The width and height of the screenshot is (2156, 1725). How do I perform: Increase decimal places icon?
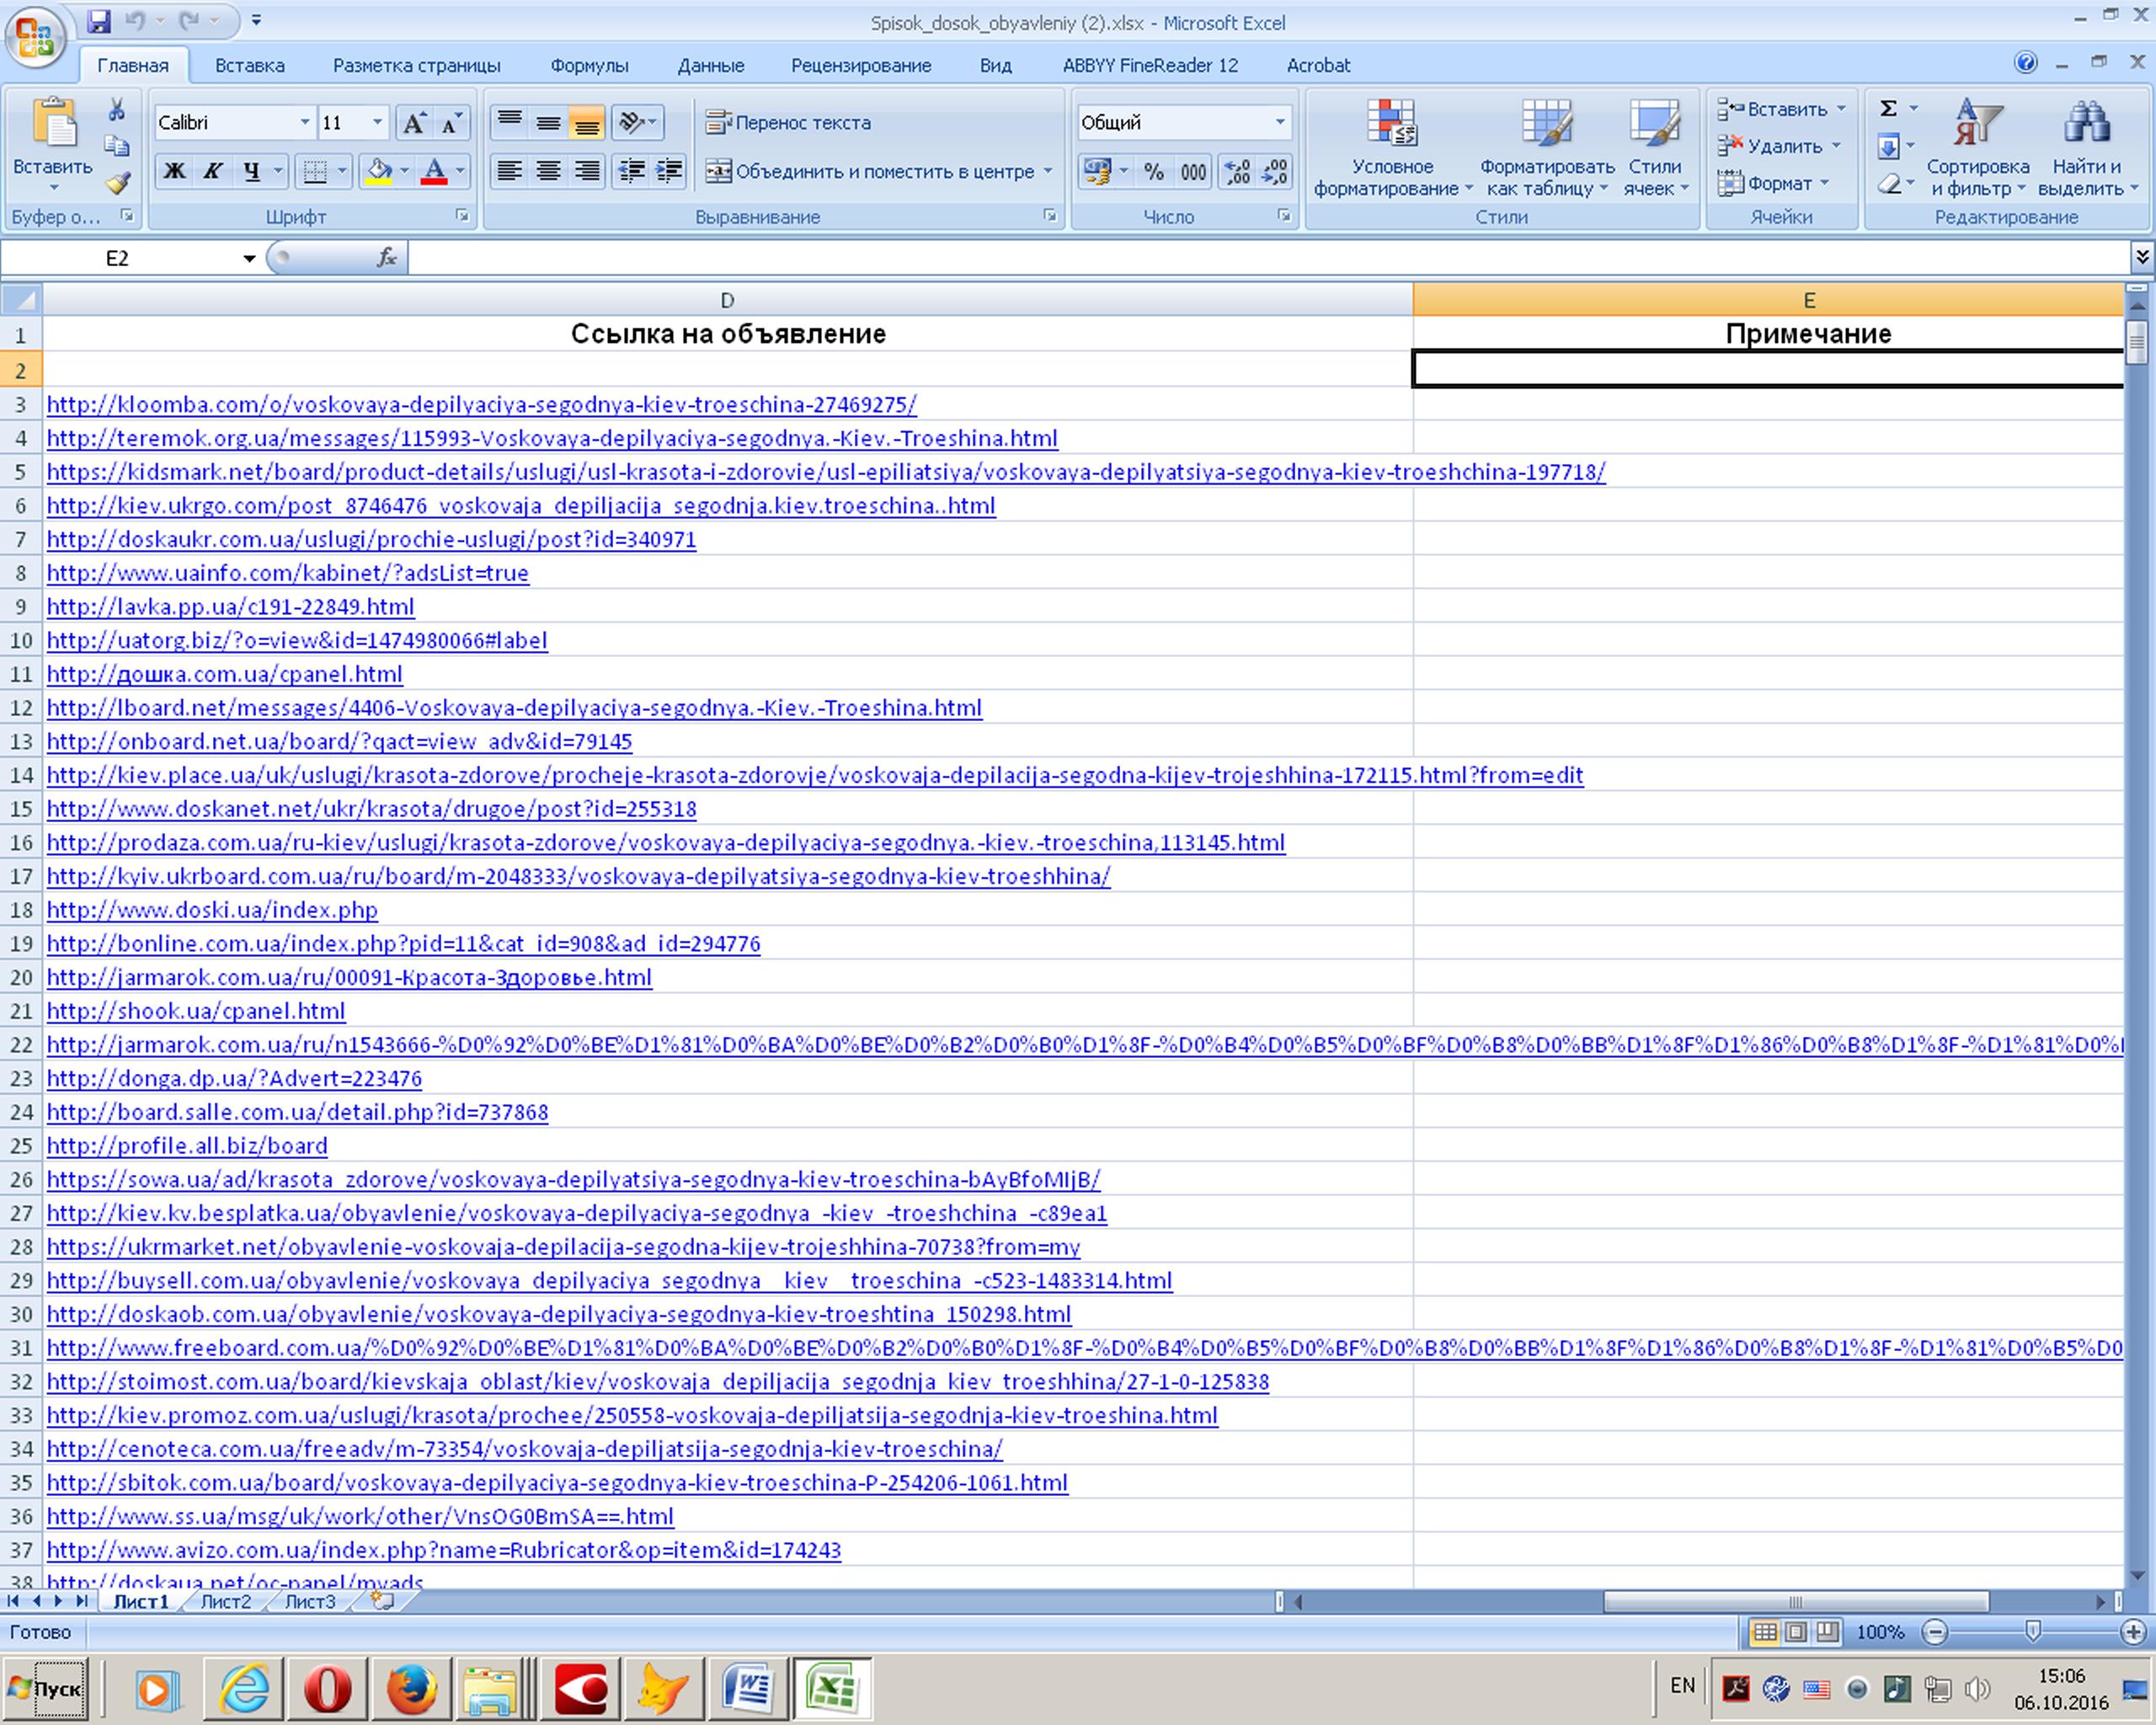tap(1237, 171)
